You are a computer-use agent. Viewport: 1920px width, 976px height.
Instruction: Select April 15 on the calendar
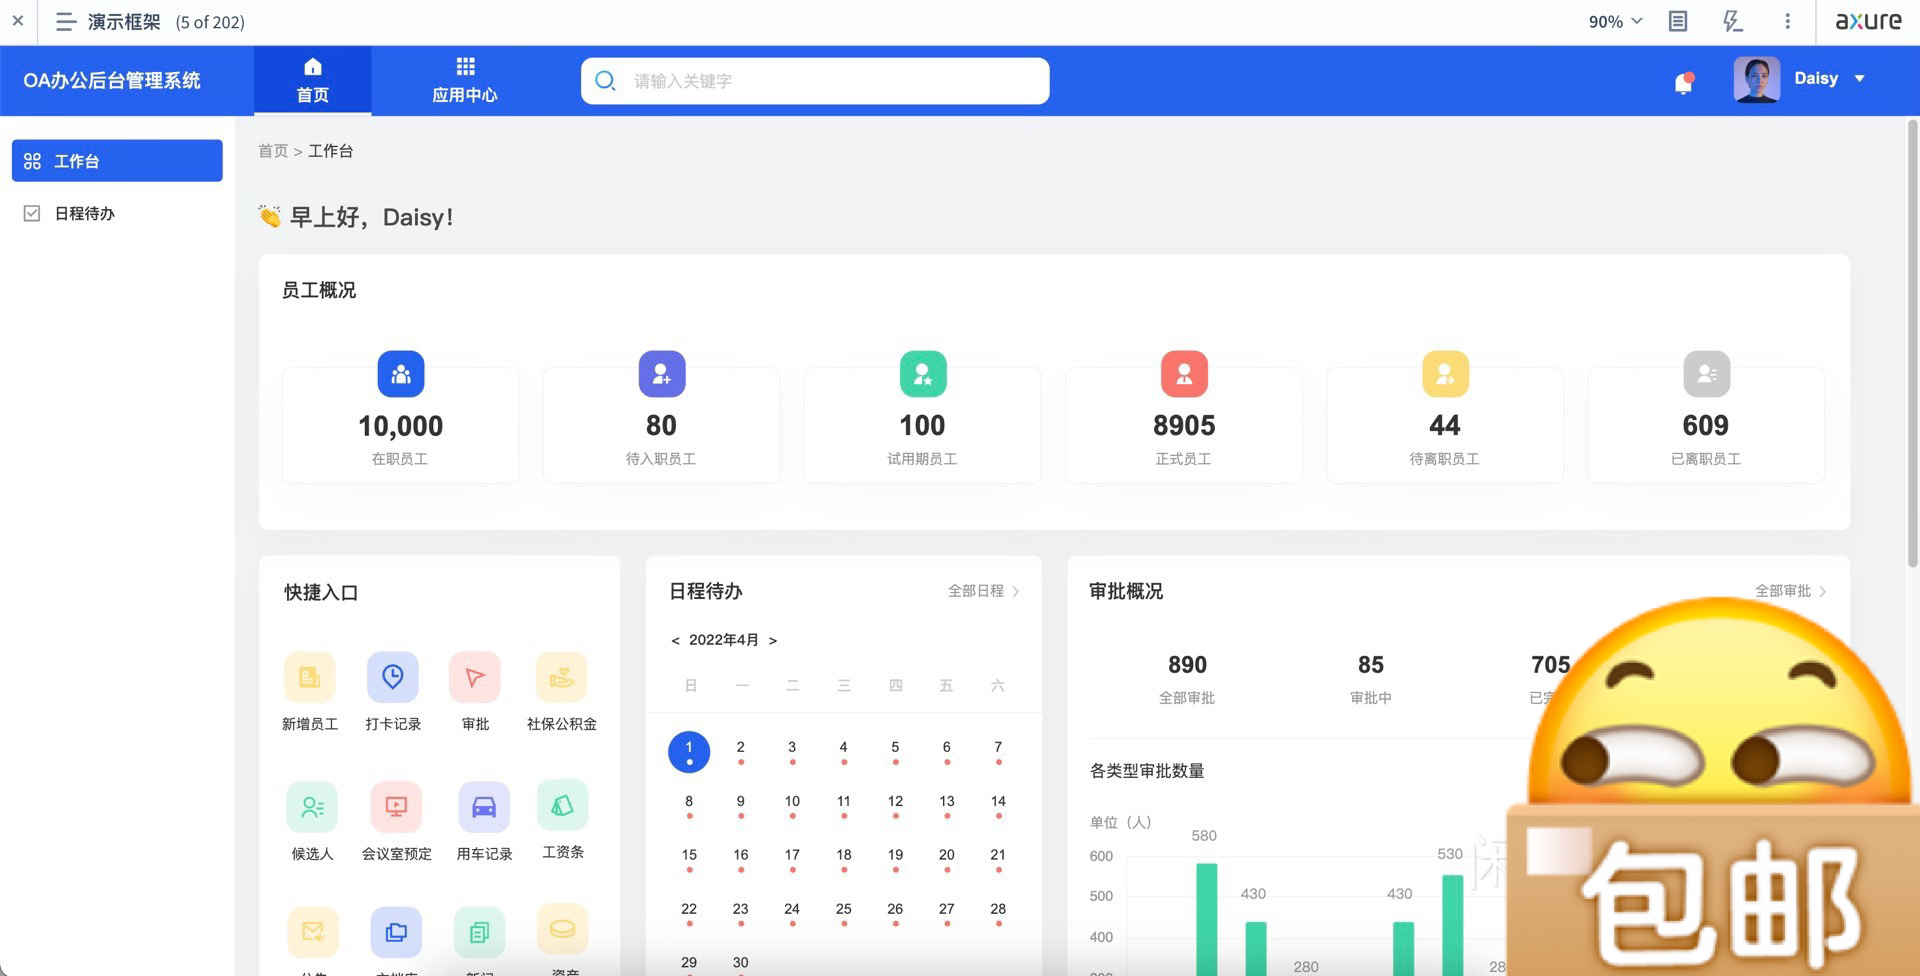[x=689, y=856]
